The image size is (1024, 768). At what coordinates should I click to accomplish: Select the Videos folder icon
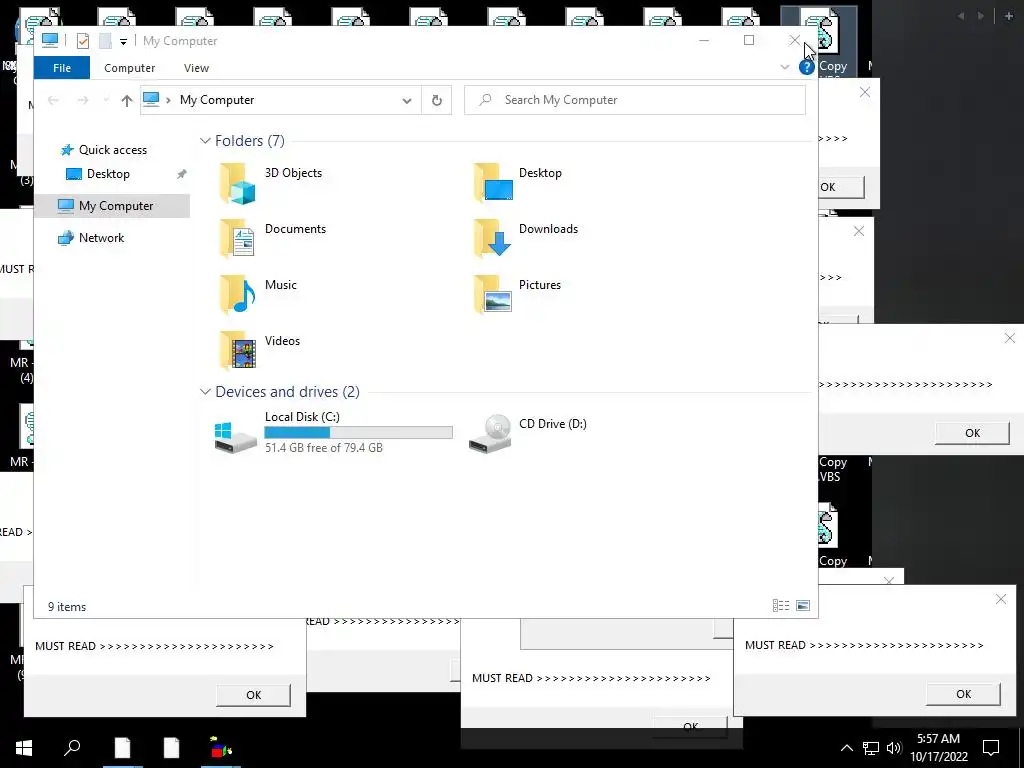(238, 350)
